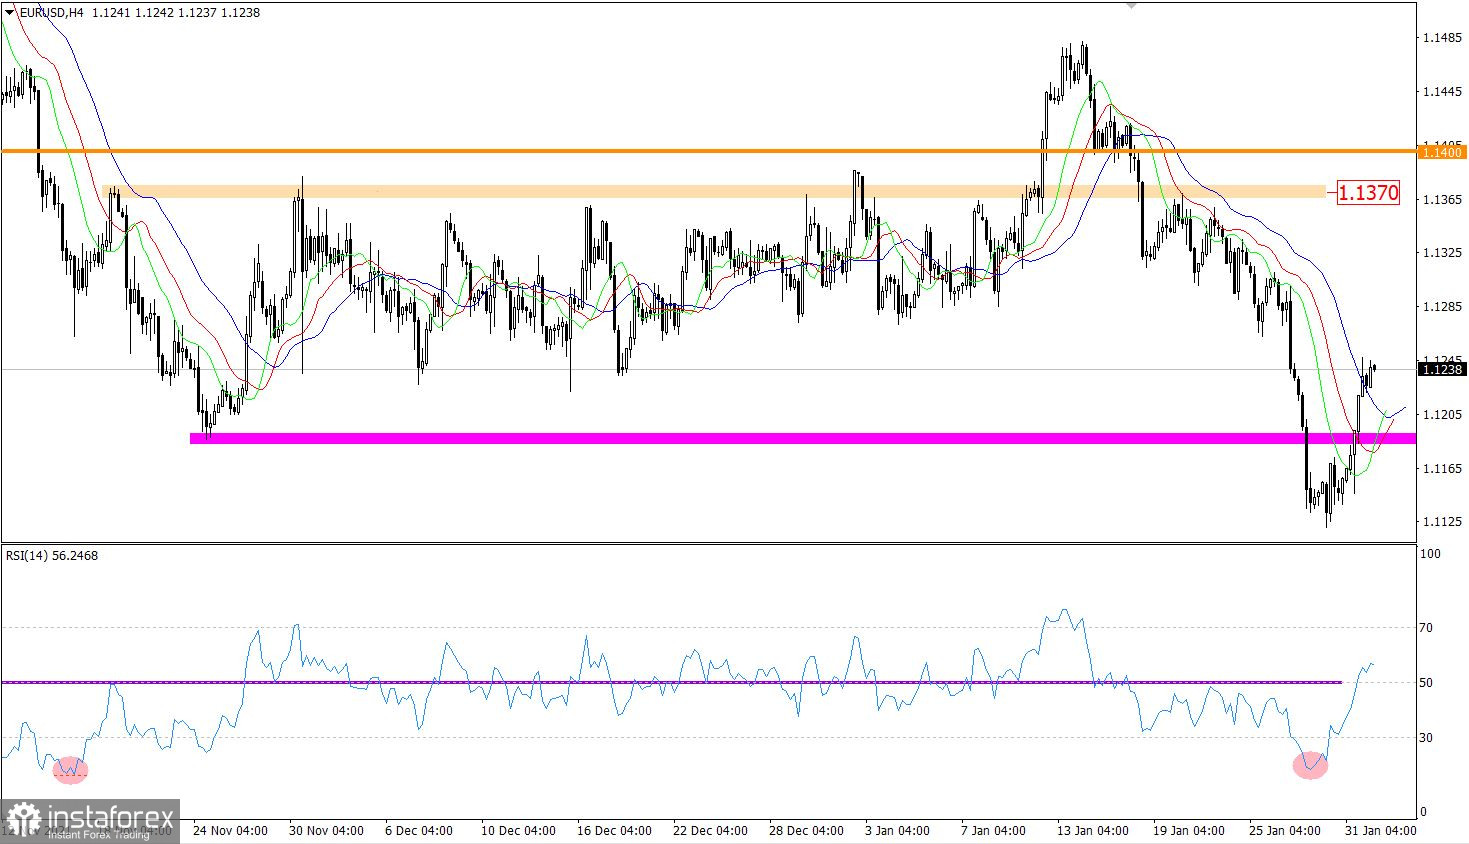Click the 30 Nov 04:00 time label
Viewport: 1469px width, 844px height.
point(326,831)
